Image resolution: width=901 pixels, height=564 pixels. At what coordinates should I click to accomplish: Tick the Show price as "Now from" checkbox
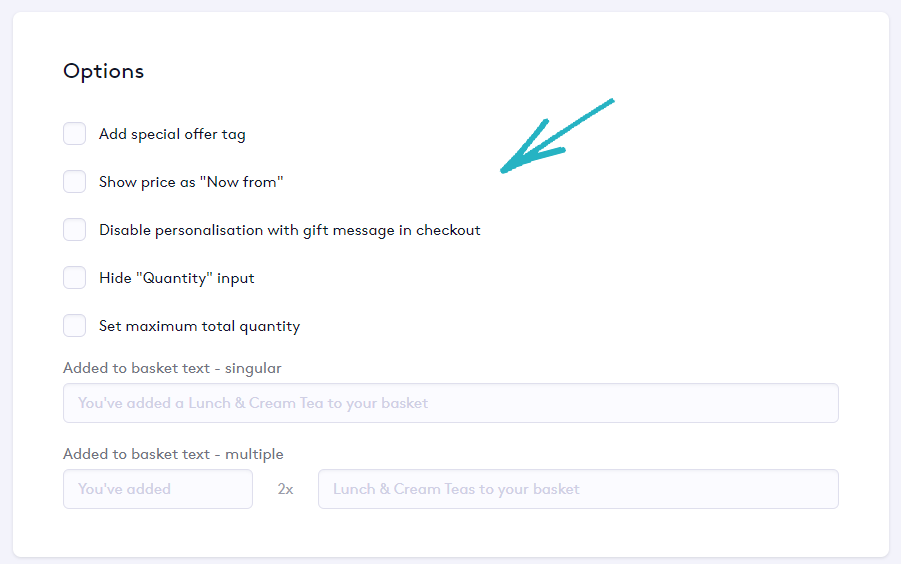pos(75,182)
